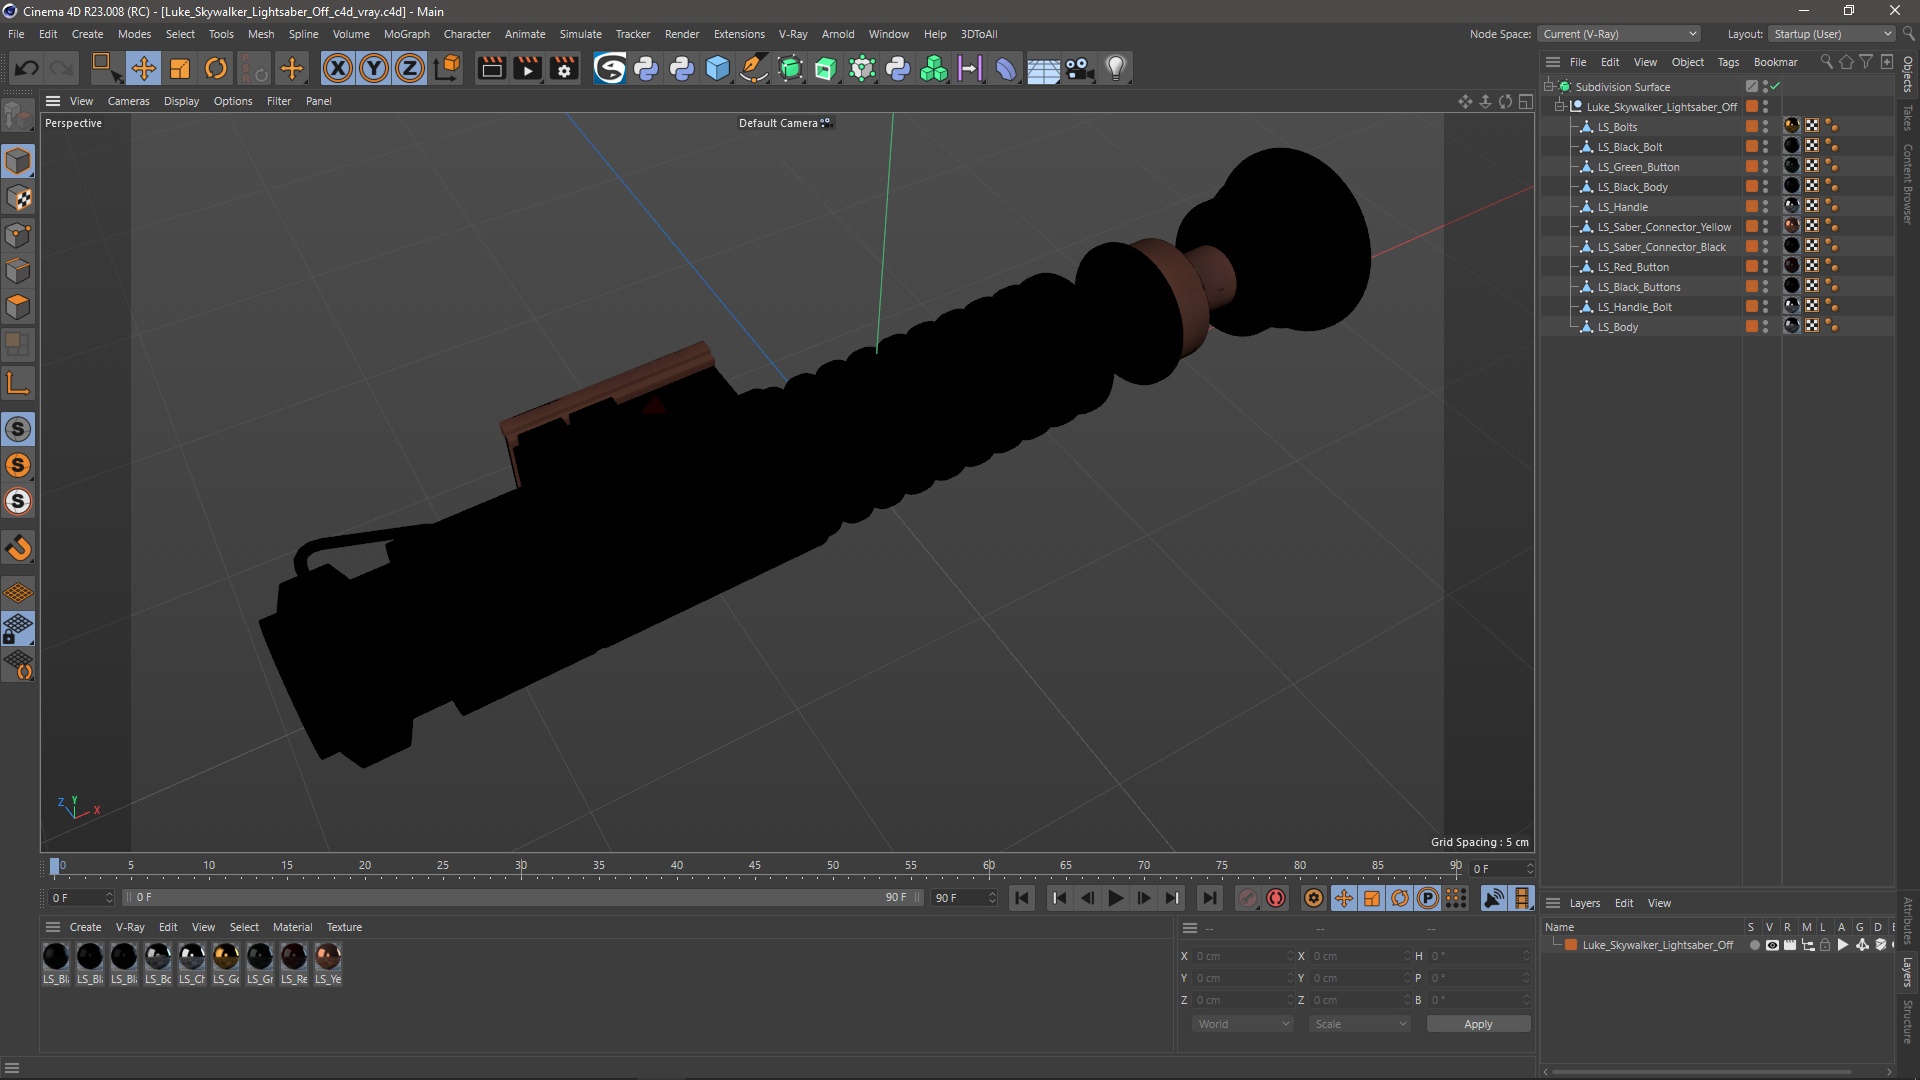Activate the Rotate tool
Viewport: 1920px width, 1080px height.
(x=216, y=68)
